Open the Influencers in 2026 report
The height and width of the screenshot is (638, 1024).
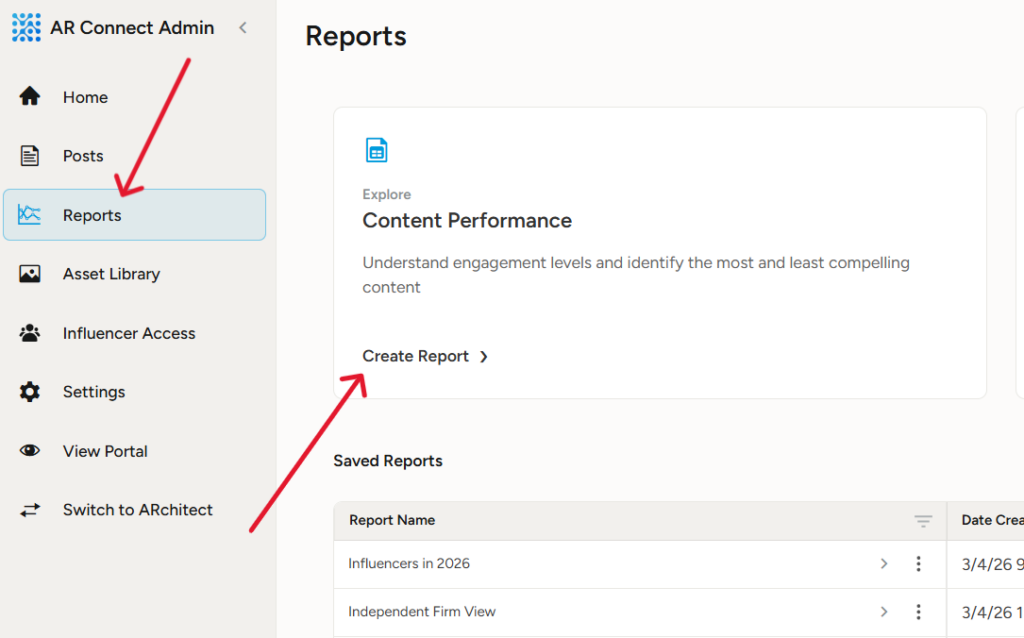(409, 563)
